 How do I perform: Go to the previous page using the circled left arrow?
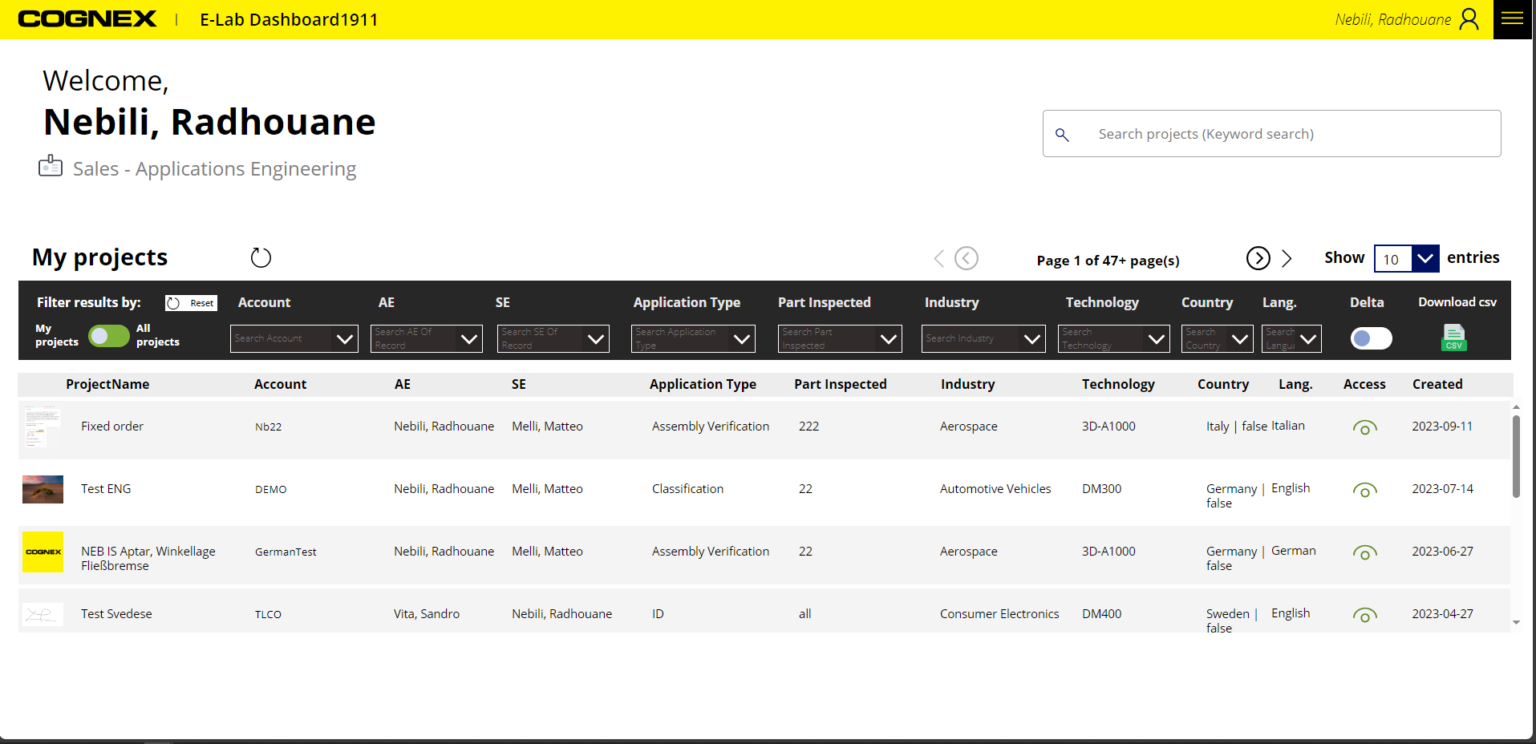pyautogui.click(x=966, y=259)
